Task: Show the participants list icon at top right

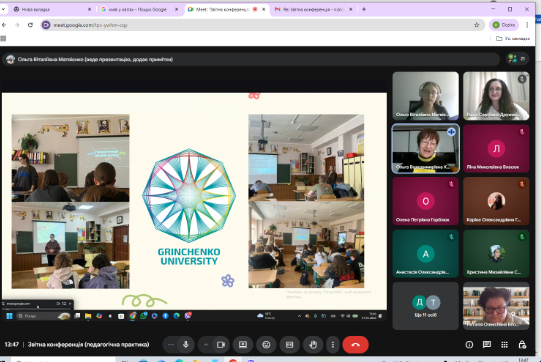Action: [517, 59]
